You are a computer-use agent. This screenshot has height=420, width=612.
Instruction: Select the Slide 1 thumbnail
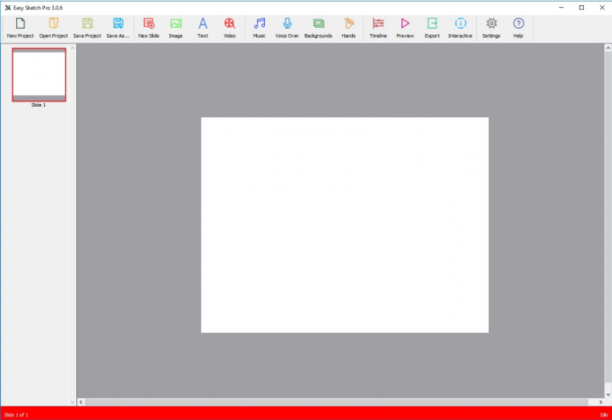click(39, 75)
